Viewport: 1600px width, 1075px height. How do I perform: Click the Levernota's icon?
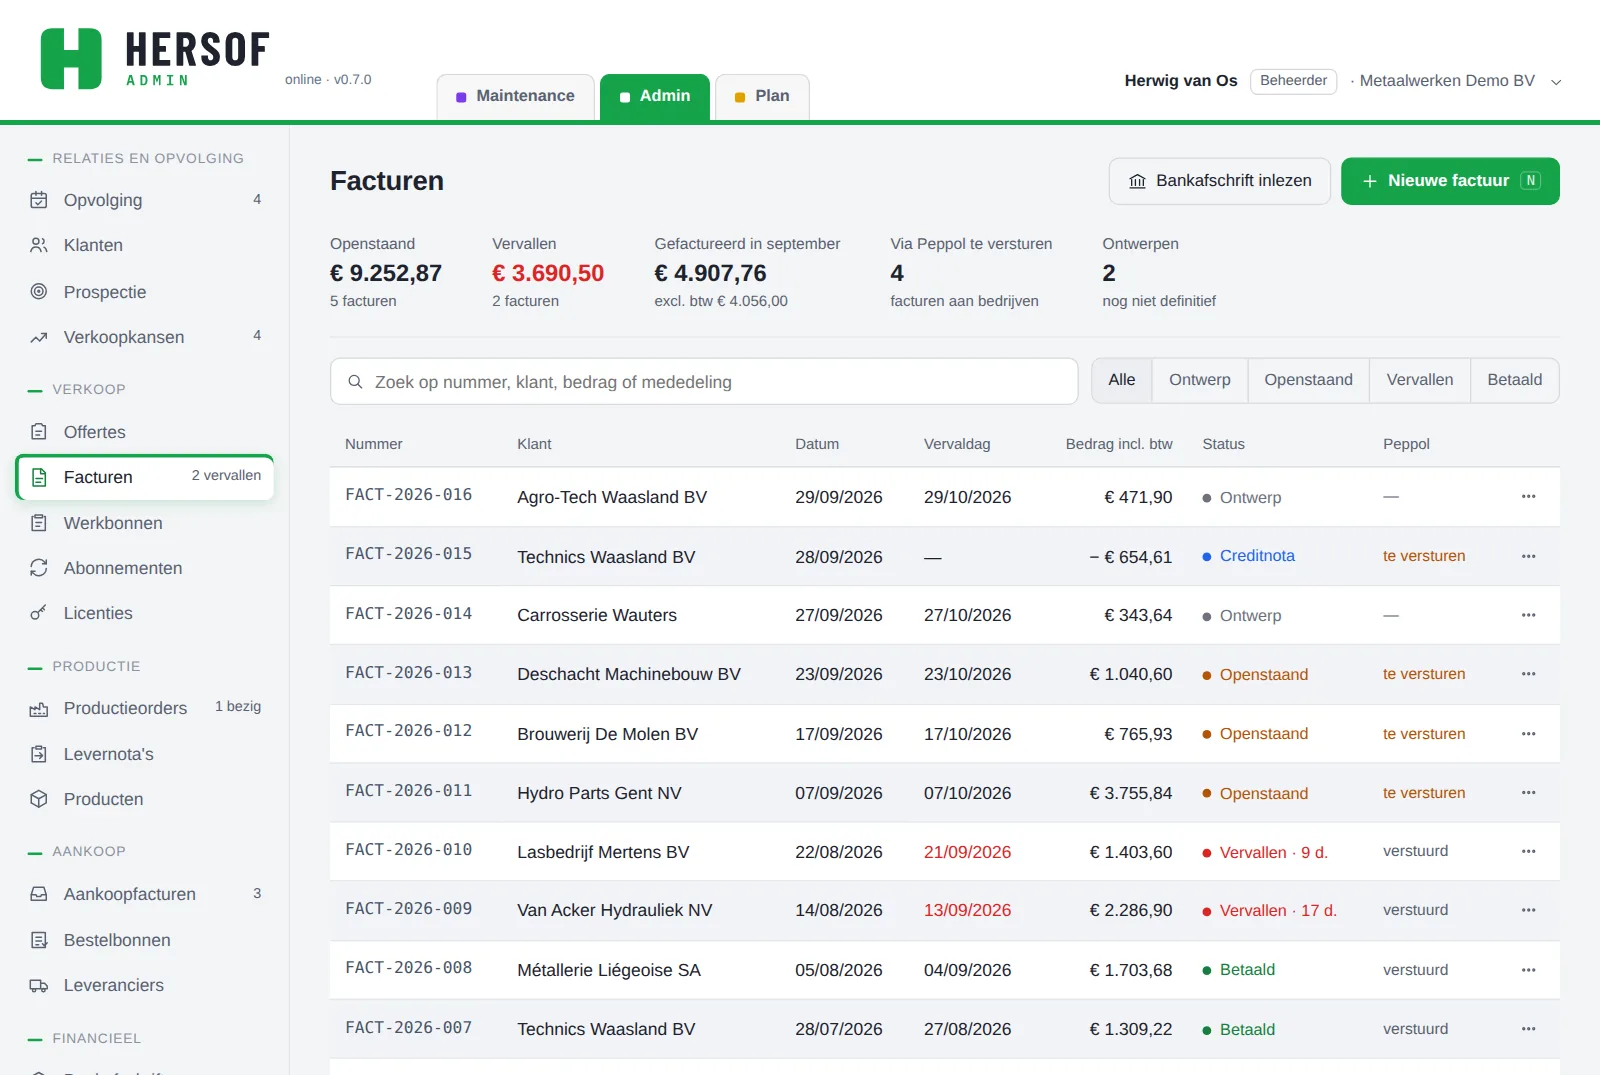click(39, 754)
